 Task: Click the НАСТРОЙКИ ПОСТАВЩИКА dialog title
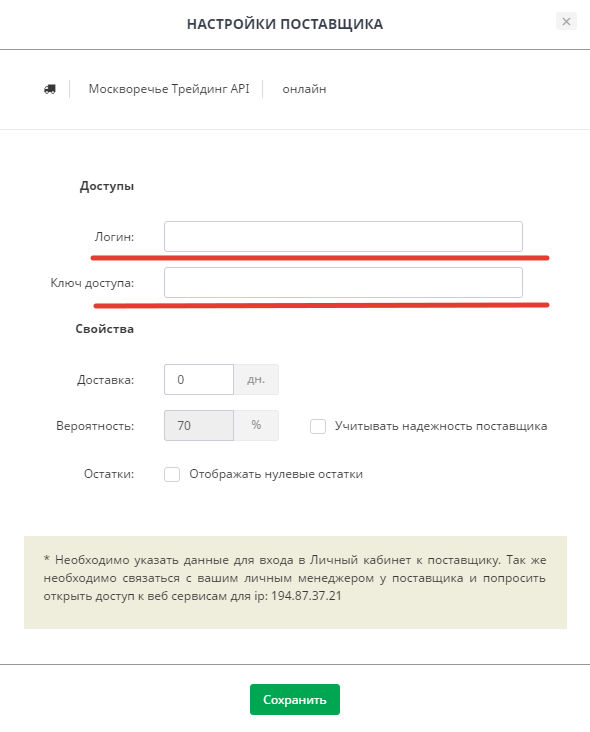coord(285,24)
